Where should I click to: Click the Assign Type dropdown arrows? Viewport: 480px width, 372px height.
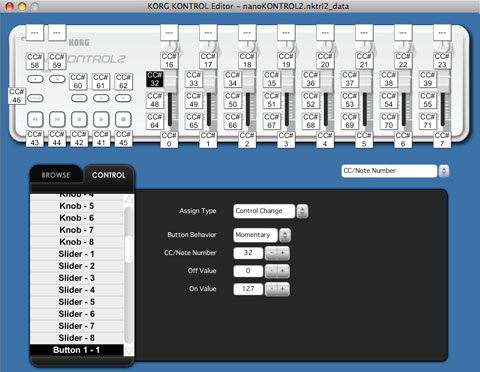[302, 211]
